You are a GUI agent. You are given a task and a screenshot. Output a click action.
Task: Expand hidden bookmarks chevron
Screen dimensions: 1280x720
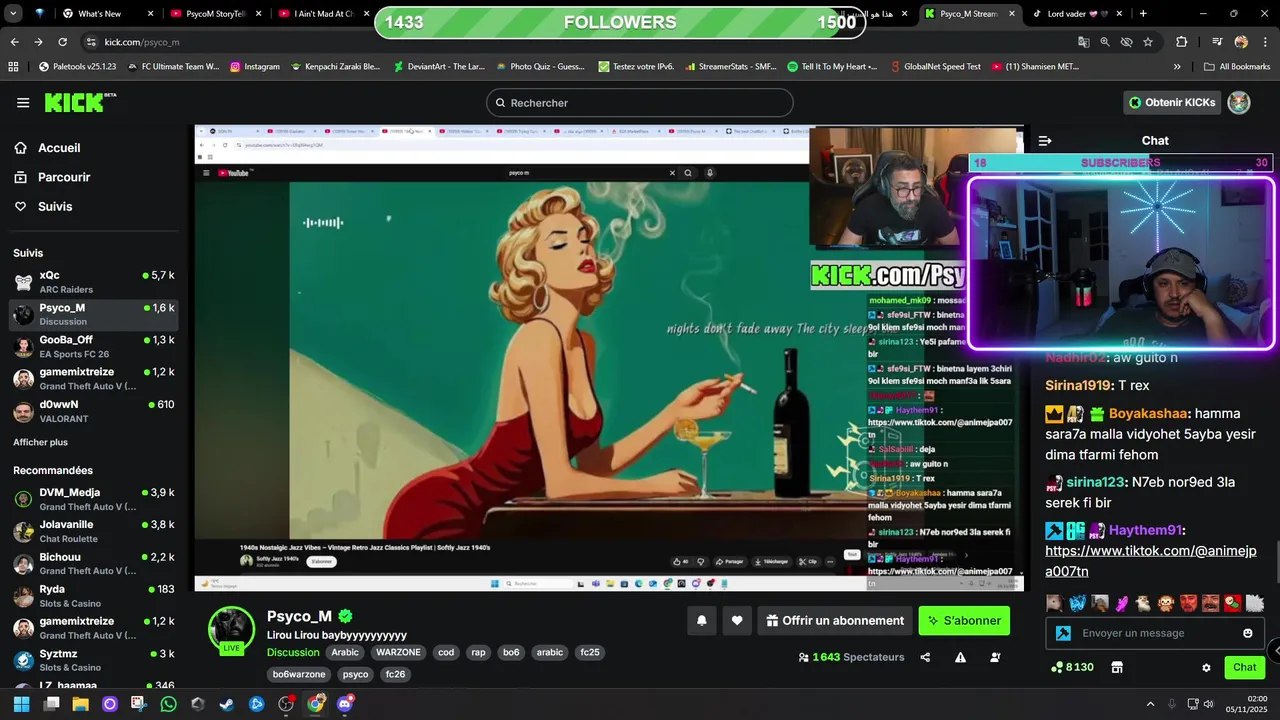point(1177,67)
